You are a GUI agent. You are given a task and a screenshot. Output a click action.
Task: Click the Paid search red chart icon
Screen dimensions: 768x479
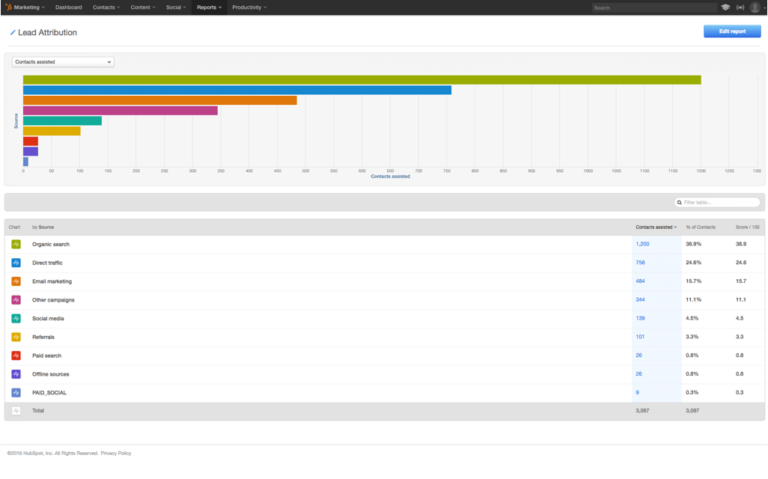click(16, 355)
